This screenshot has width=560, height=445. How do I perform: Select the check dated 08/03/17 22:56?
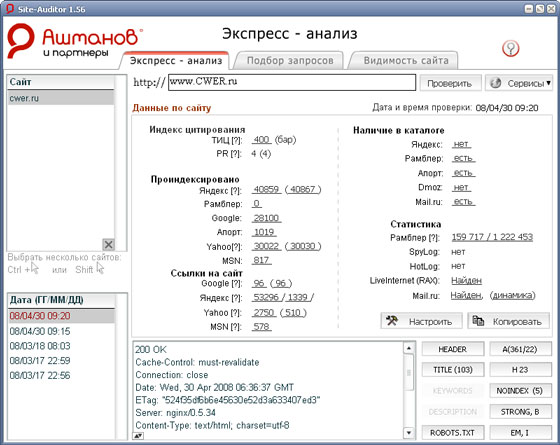point(61,376)
